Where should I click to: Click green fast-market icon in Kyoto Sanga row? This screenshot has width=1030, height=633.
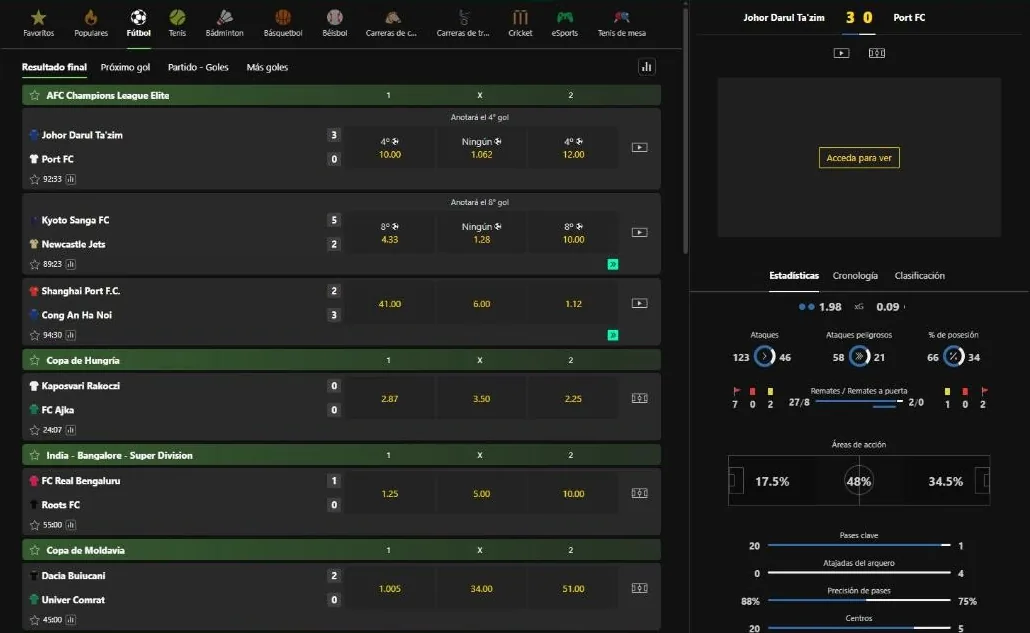coord(613,264)
